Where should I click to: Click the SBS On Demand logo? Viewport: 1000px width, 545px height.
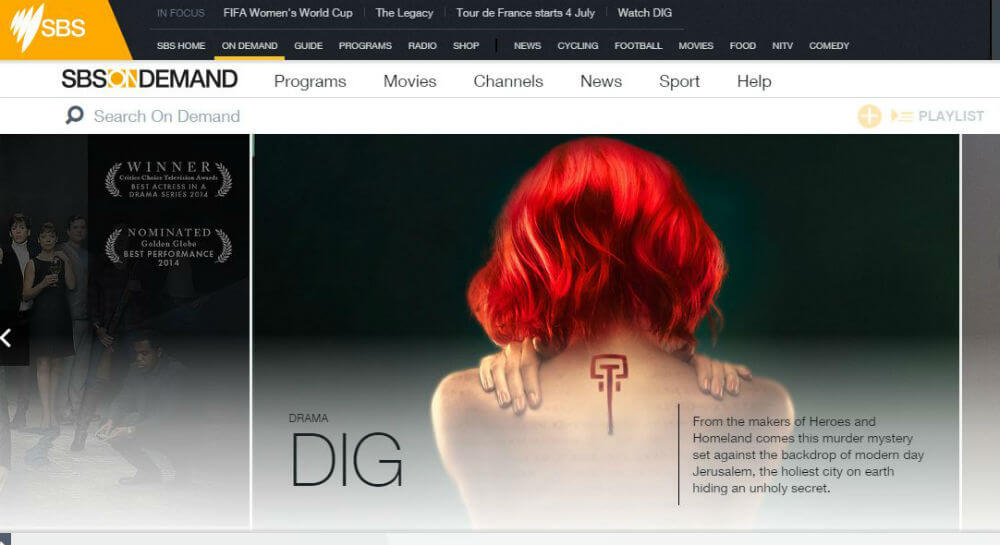150,79
